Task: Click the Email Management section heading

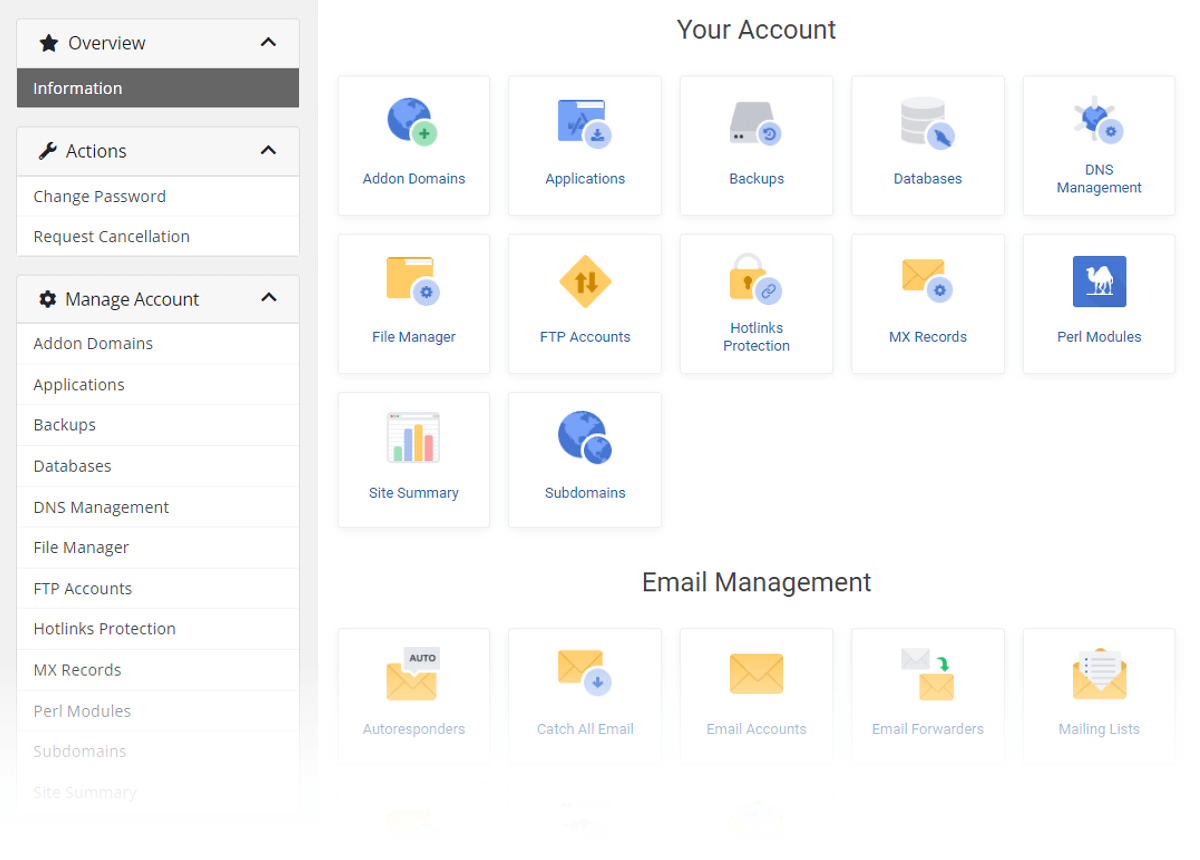Action: [756, 582]
